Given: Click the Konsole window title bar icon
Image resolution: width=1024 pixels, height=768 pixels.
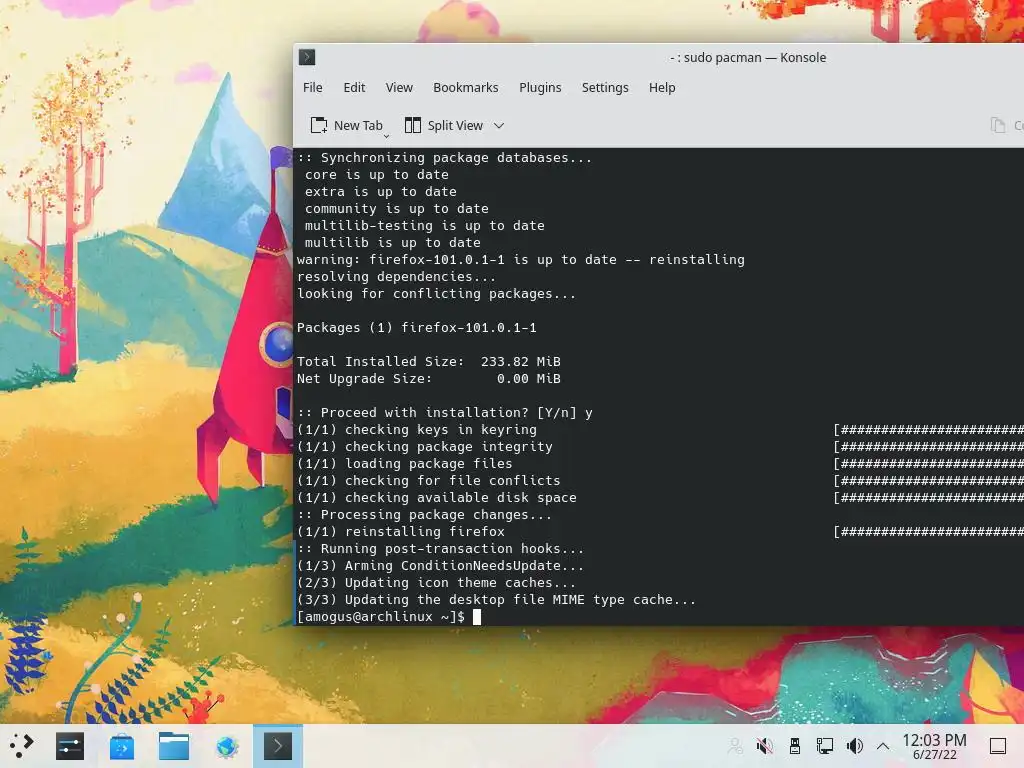Looking at the screenshot, I should 307,57.
